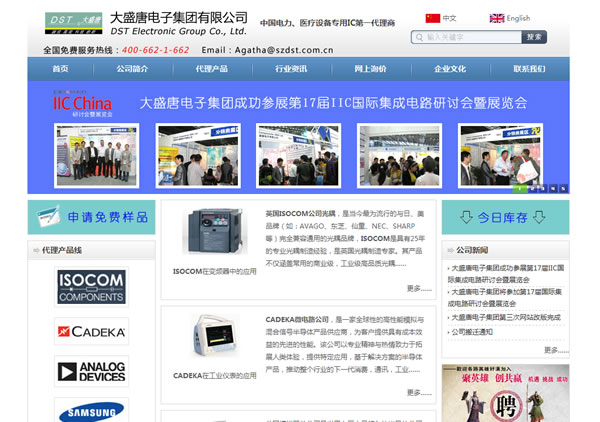Expand 更多 in 公司新闻 panel

(556, 350)
